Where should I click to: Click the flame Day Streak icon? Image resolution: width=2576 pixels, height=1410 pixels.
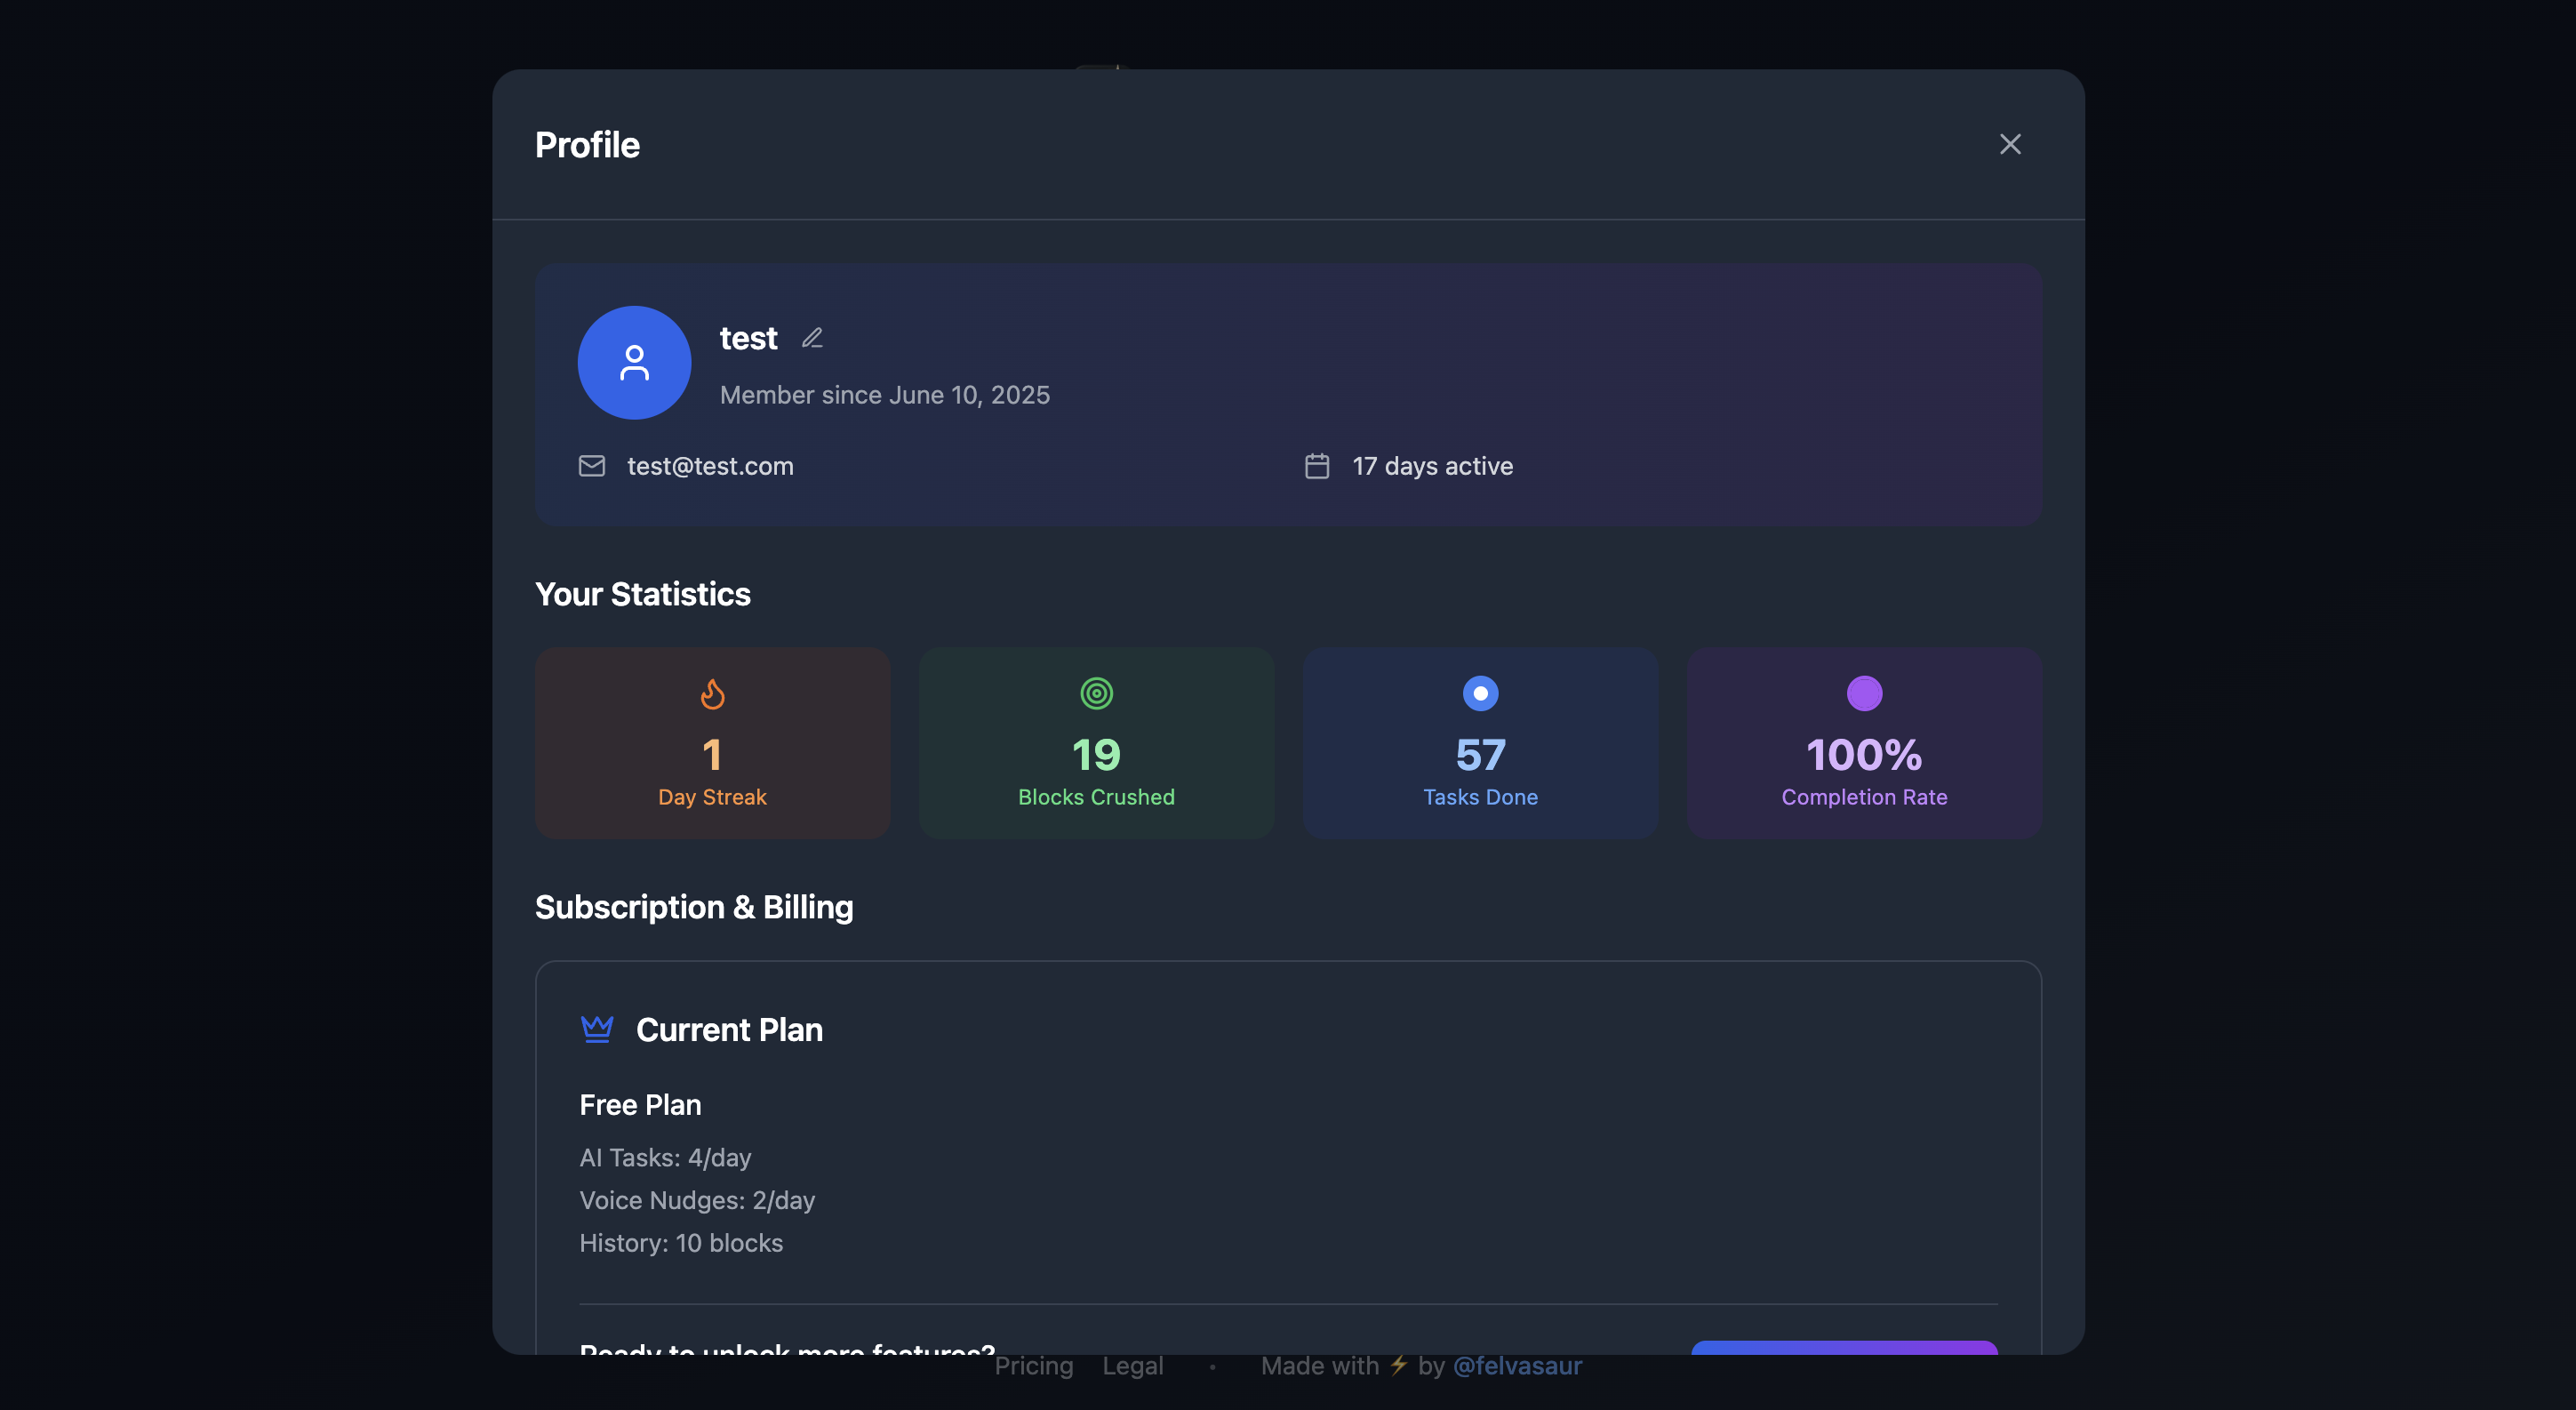coord(712,693)
